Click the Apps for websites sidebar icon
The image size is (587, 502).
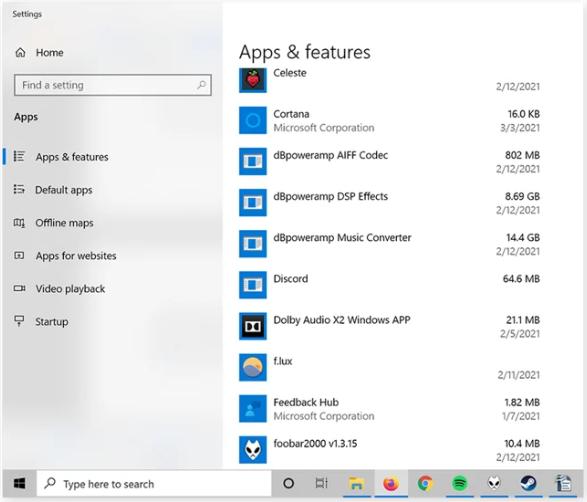click(x=19, y=256)
